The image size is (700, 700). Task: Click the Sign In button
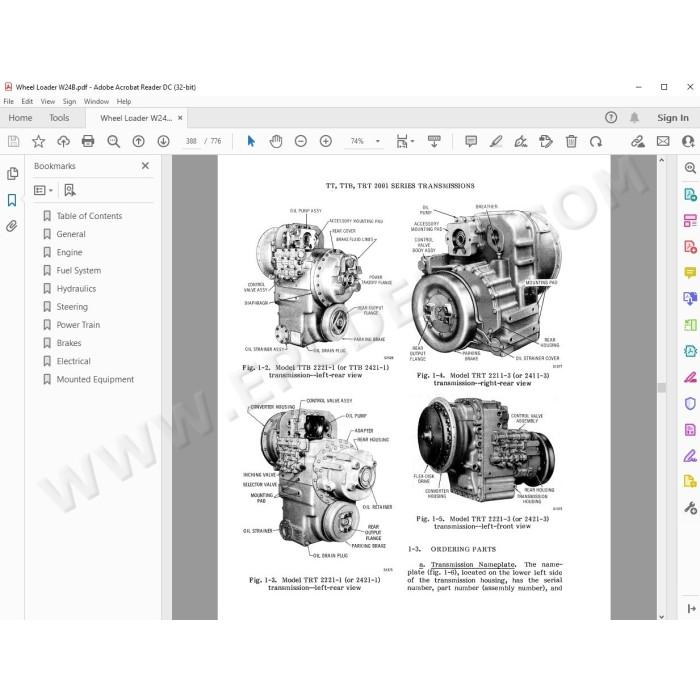[x=672, y=118]
